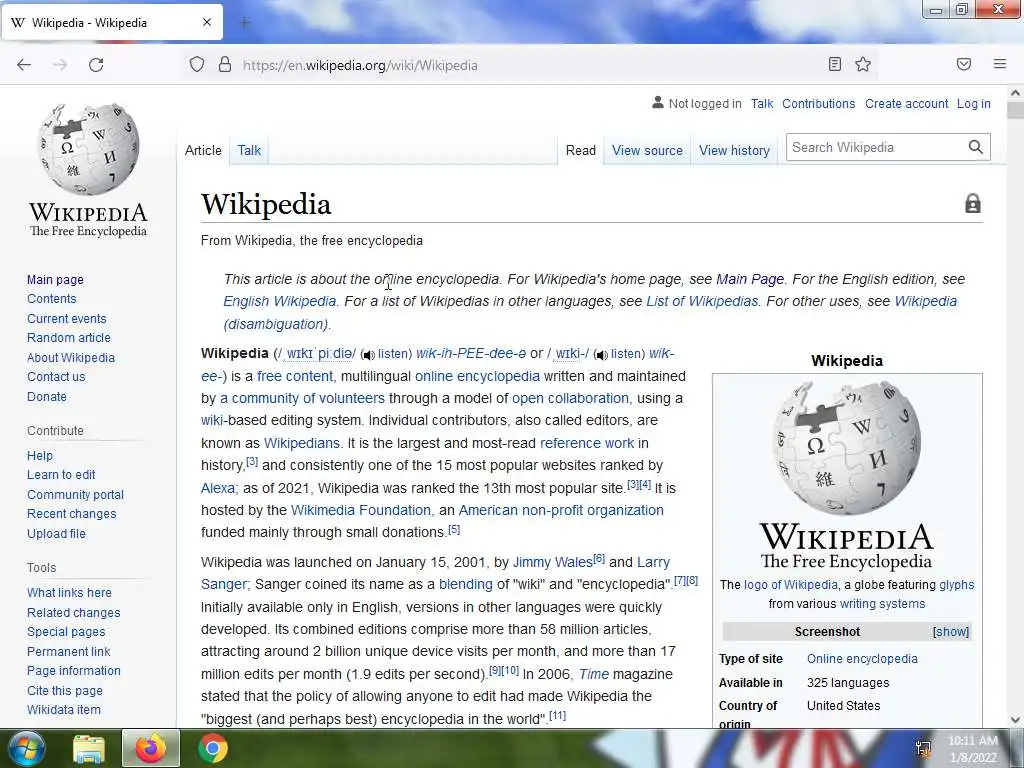Open Contents from the sidebar
1024x768 pixels.
(52, 298)
